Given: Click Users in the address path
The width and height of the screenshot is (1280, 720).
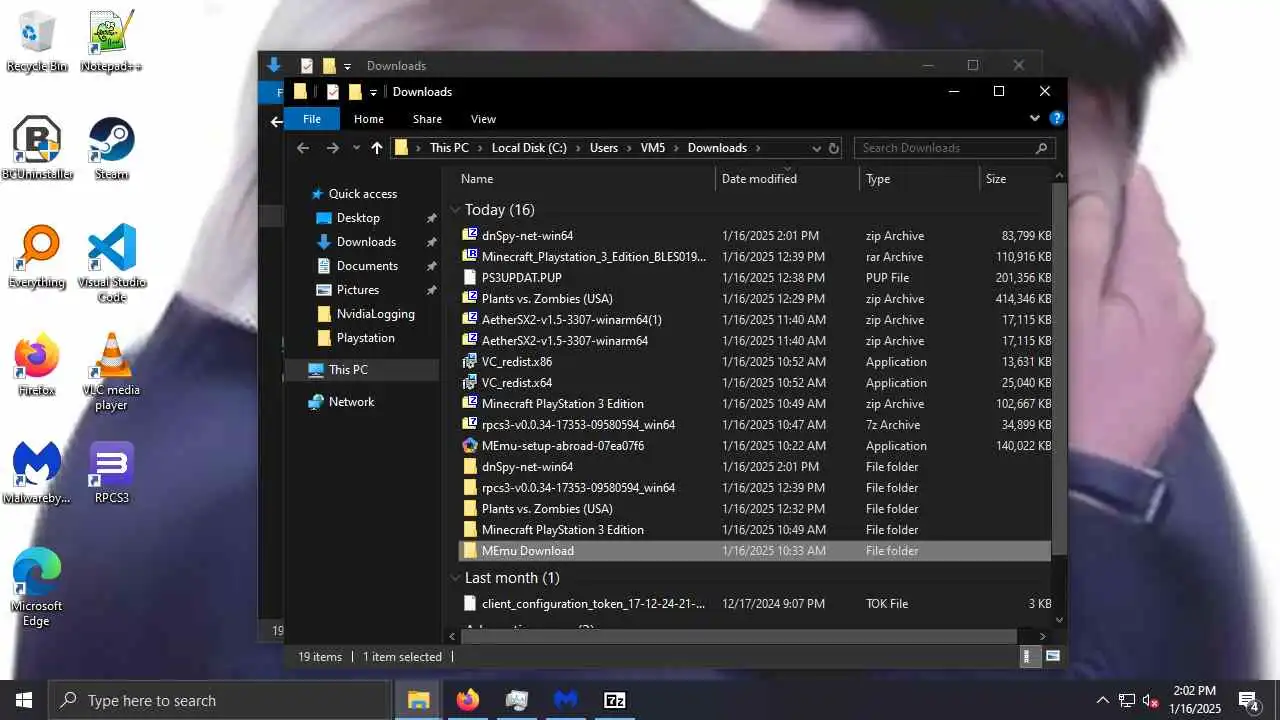Looking at the screenshot, I should tap(603, 148).
